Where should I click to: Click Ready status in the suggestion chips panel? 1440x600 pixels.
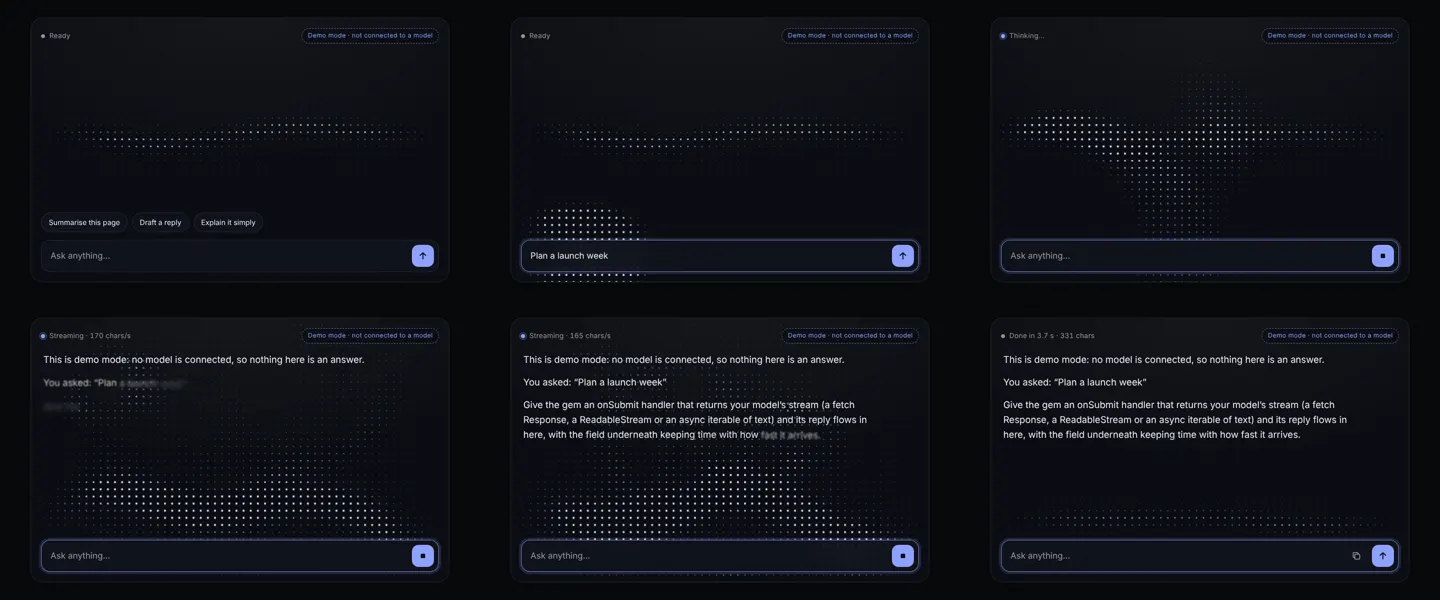click(x=60, y=36)
